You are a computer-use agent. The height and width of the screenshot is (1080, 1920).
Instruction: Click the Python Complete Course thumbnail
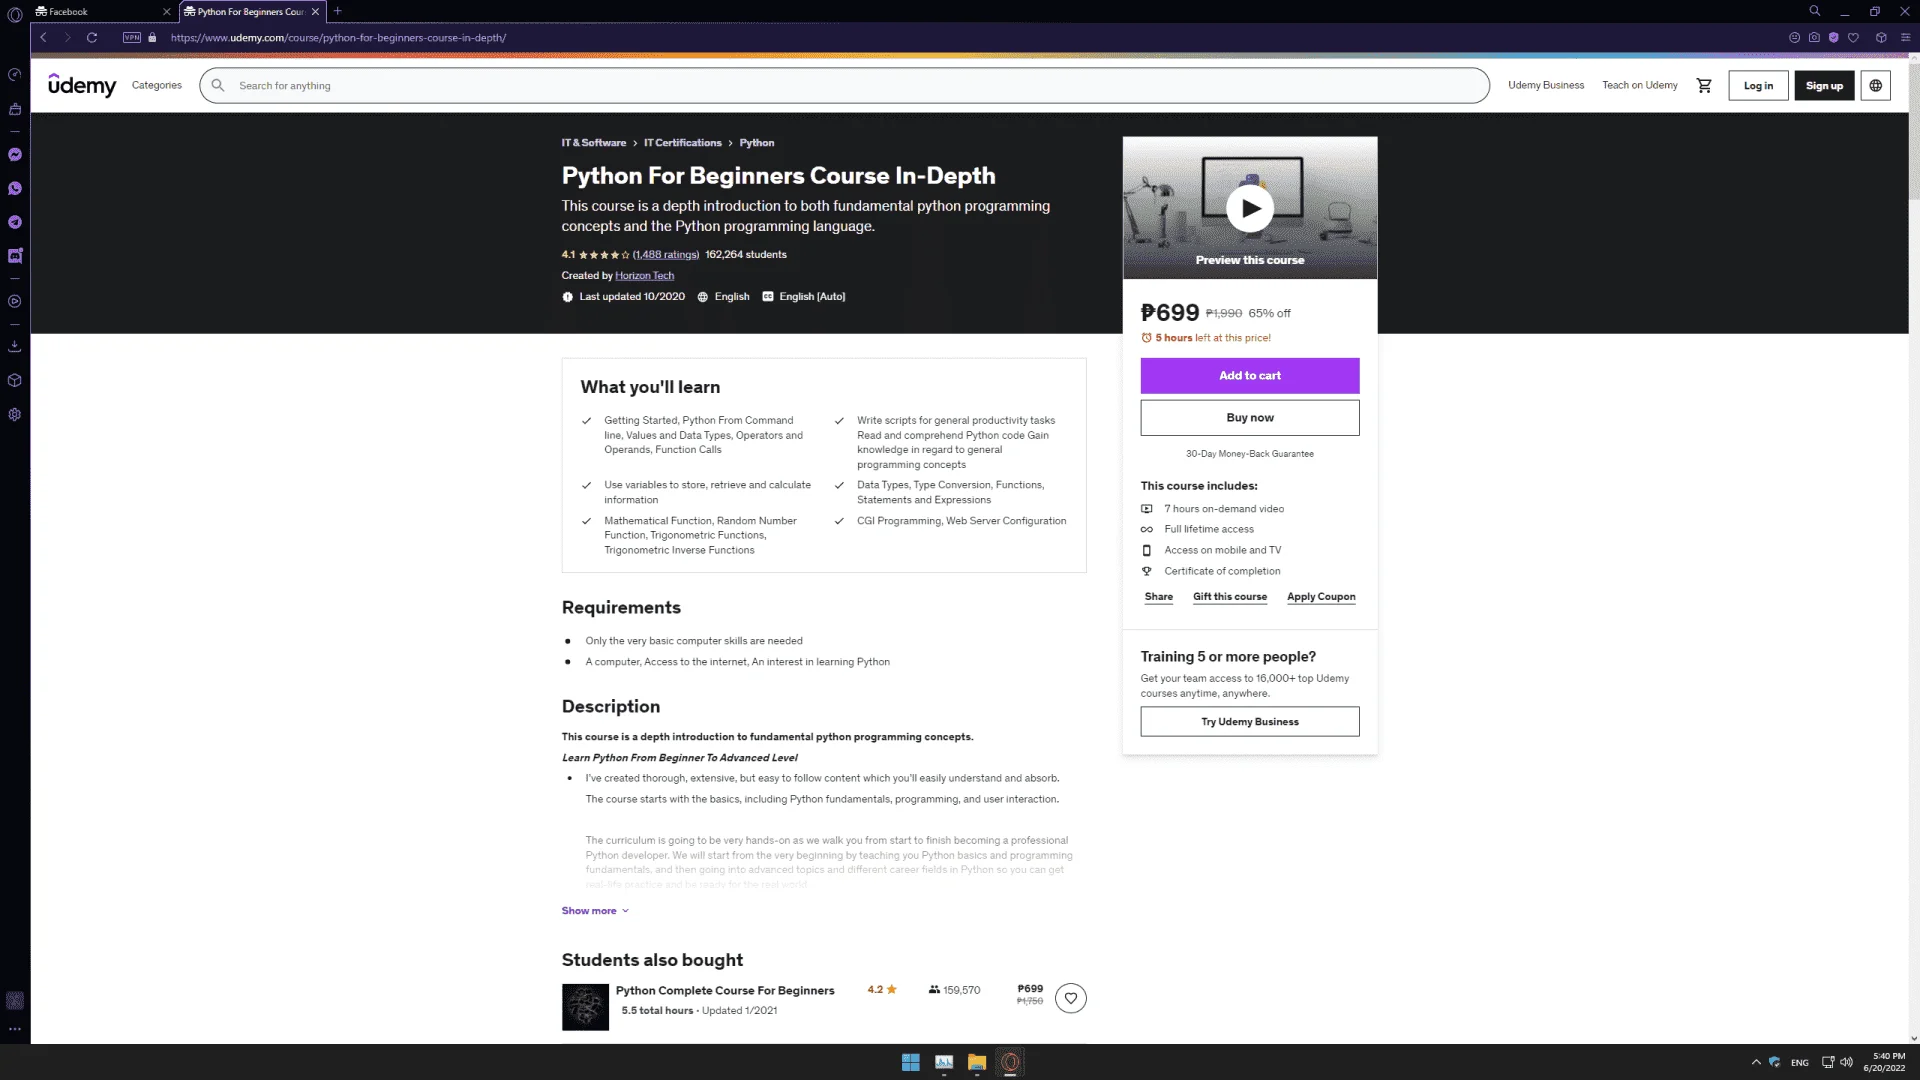click(x=585, y=1007)
